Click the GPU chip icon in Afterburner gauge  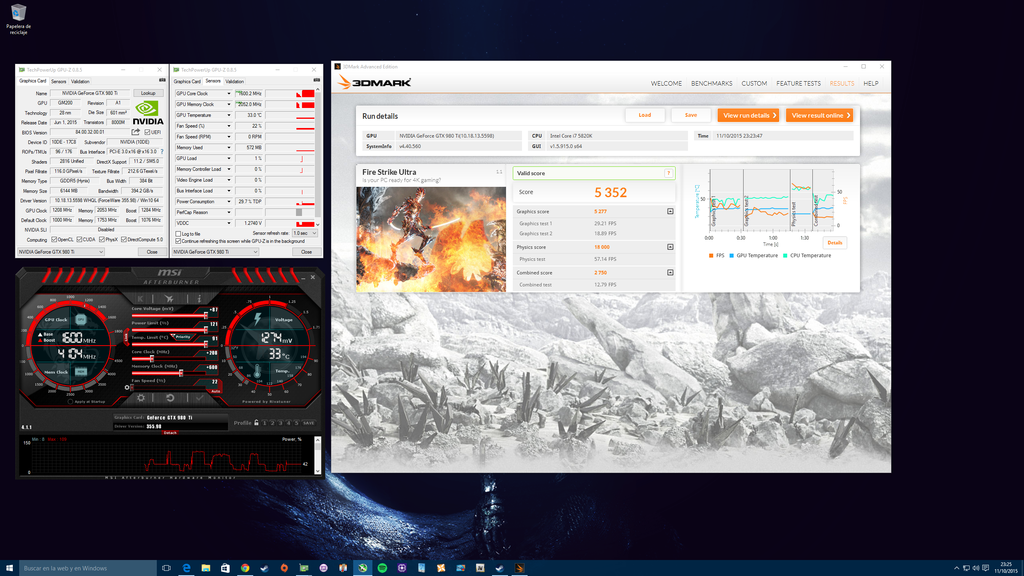click(x=80, y=320)
